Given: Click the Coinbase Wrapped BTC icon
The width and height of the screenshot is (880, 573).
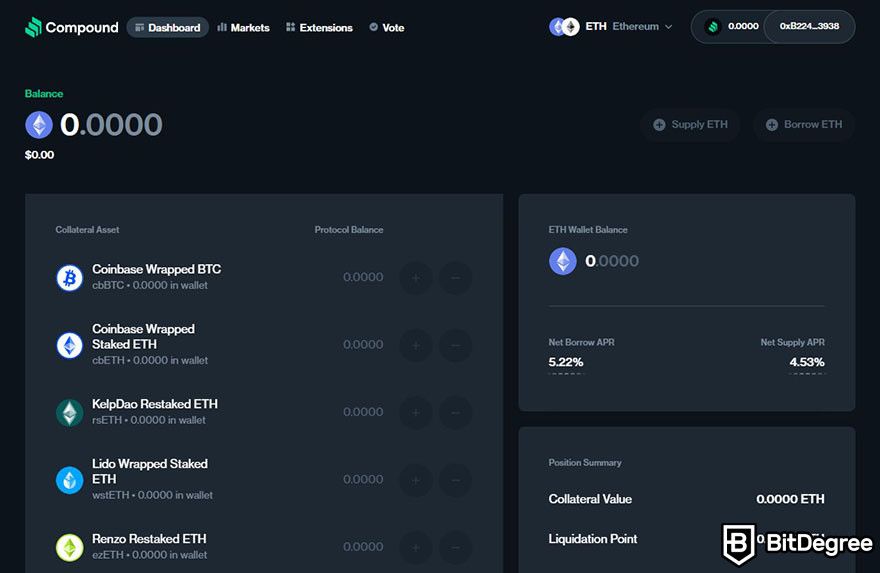Looking at the screenshot, I should click(x=70, y=277).
